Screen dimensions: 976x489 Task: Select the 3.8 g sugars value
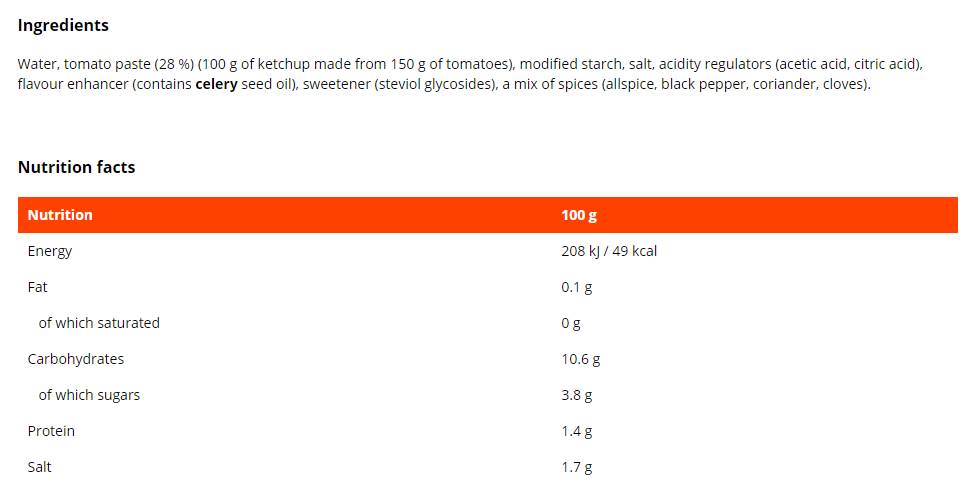pyautogui.click(x=577, y=395)
